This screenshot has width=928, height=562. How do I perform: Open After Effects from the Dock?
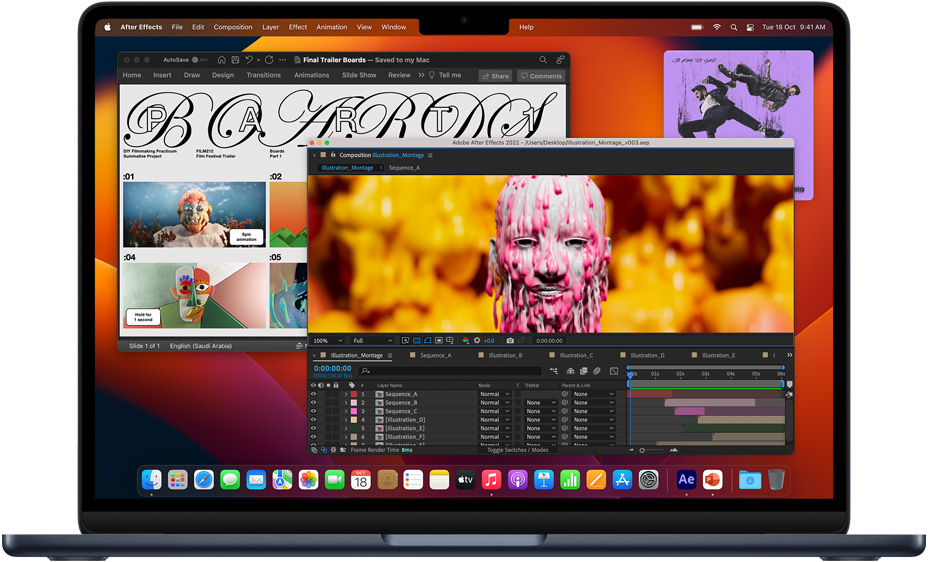[x=686, y=480]
